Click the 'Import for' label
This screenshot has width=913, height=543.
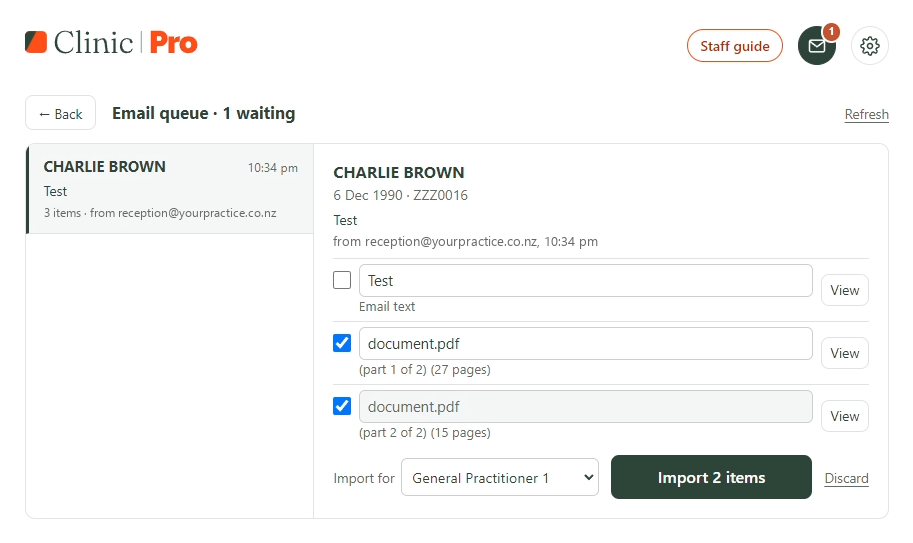coord(364,478)
